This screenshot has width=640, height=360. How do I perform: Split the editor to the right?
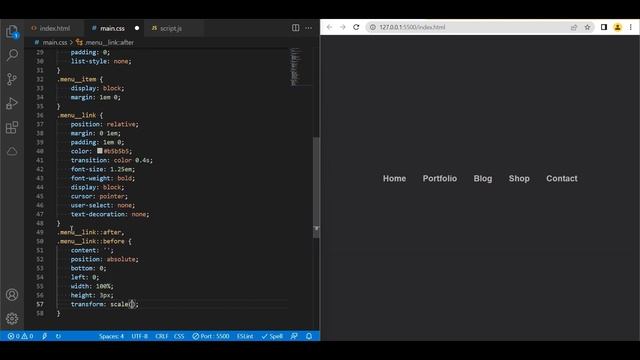[x=296, y=28]
